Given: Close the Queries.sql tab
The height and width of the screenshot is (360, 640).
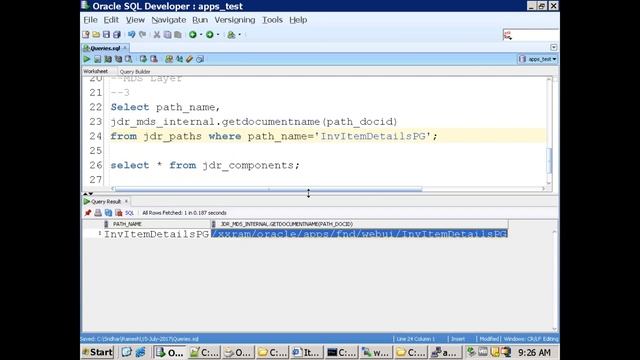Looking at the screenshot, I should point(125,48).
